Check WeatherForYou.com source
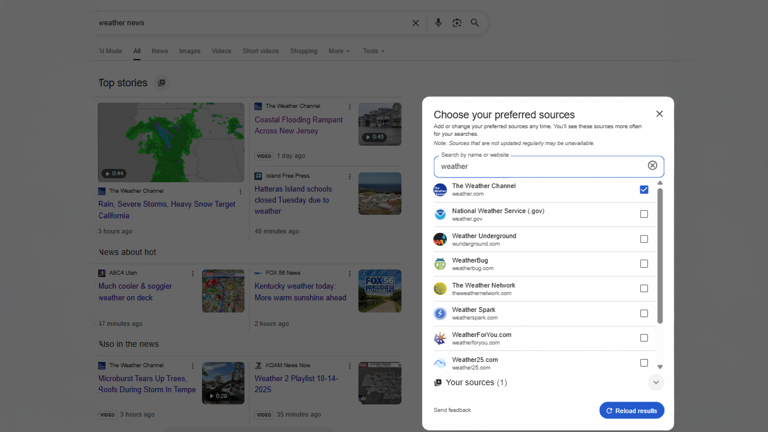Screen dimensions: 768x432 click(x=644, y=338)
